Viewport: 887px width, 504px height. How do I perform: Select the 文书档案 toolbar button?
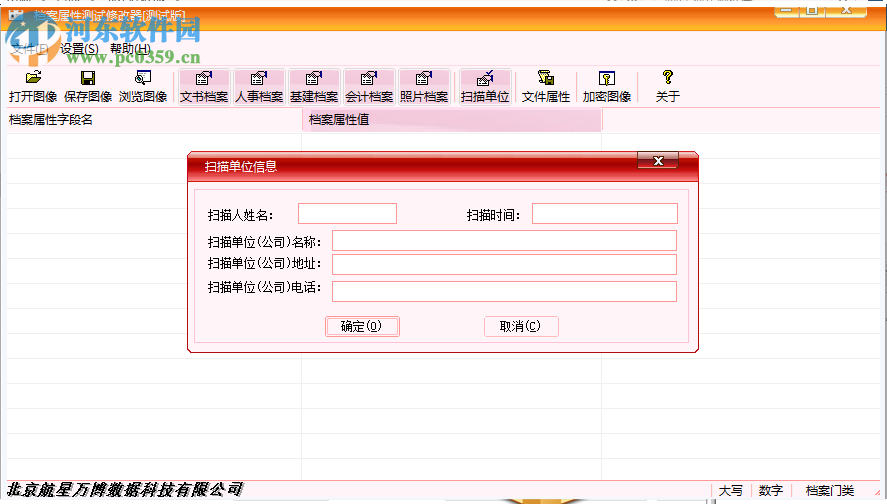tap(204, 87)
